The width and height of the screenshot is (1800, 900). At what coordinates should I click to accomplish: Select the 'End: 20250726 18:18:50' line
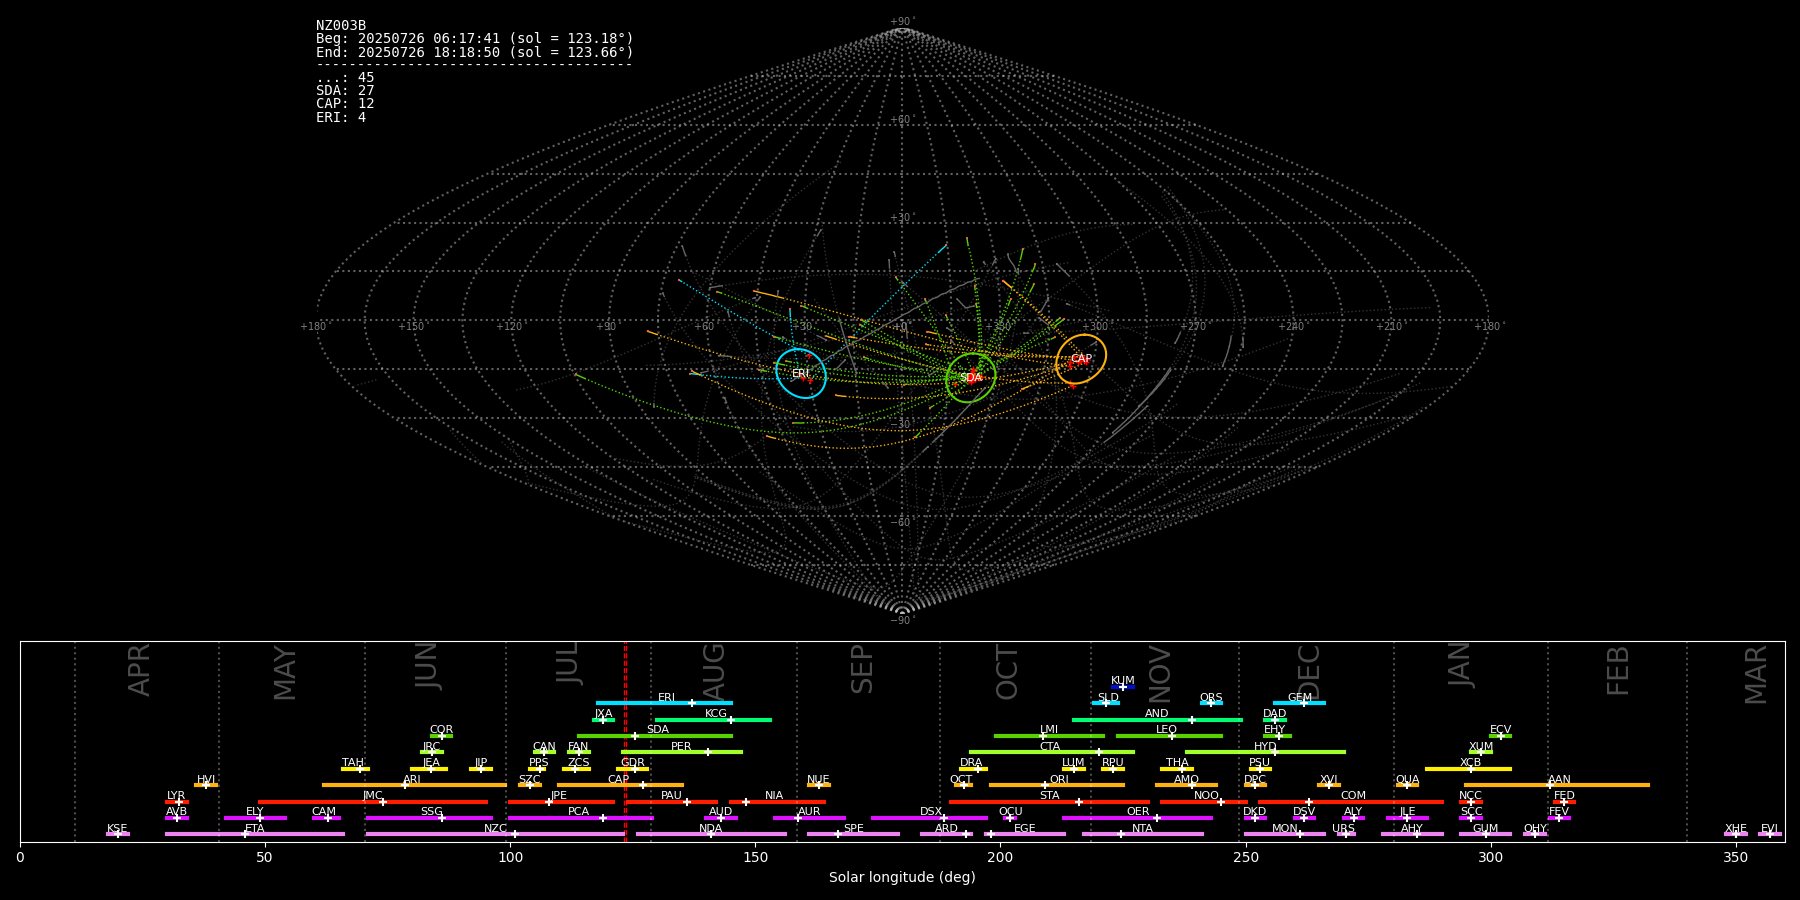click(475, 52)
